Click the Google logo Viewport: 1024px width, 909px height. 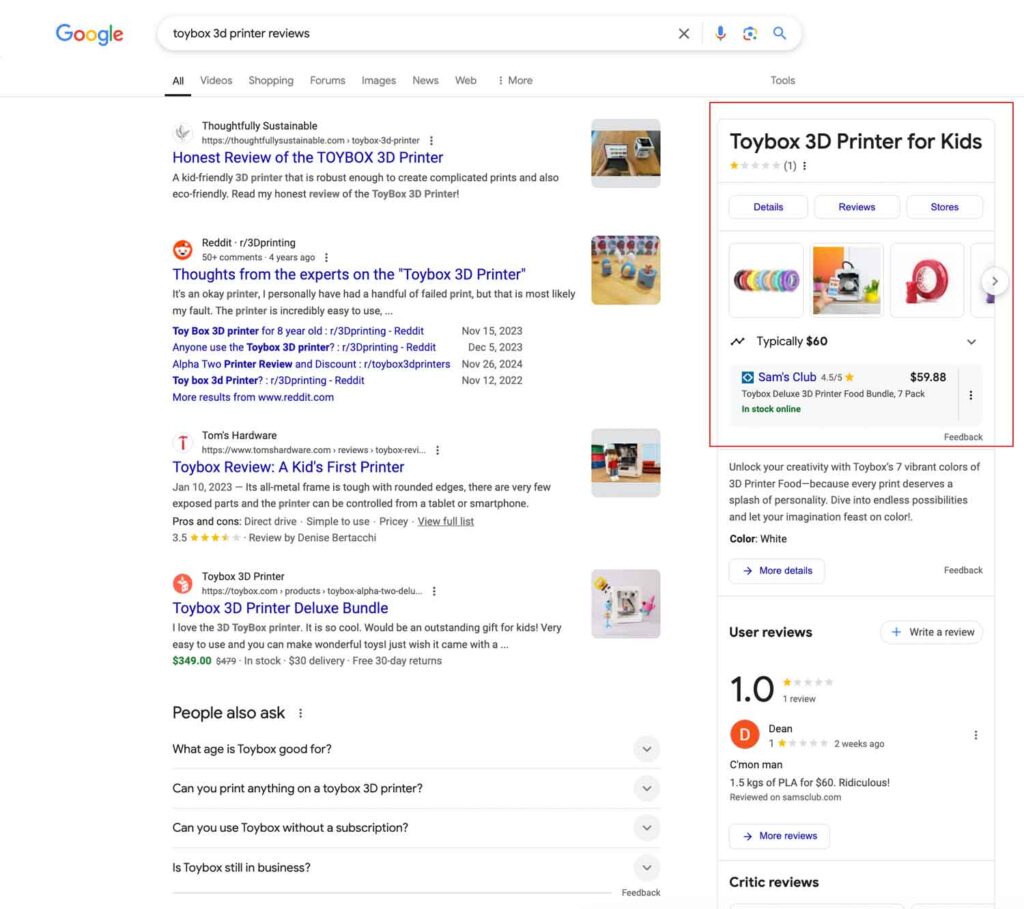click(x=89, y=34)
